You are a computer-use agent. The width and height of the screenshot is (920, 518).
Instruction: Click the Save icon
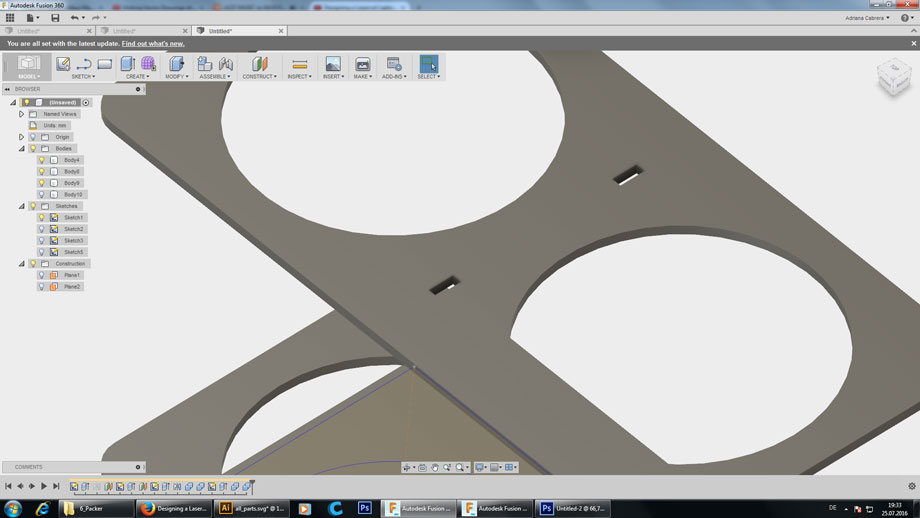coord(55,18)
